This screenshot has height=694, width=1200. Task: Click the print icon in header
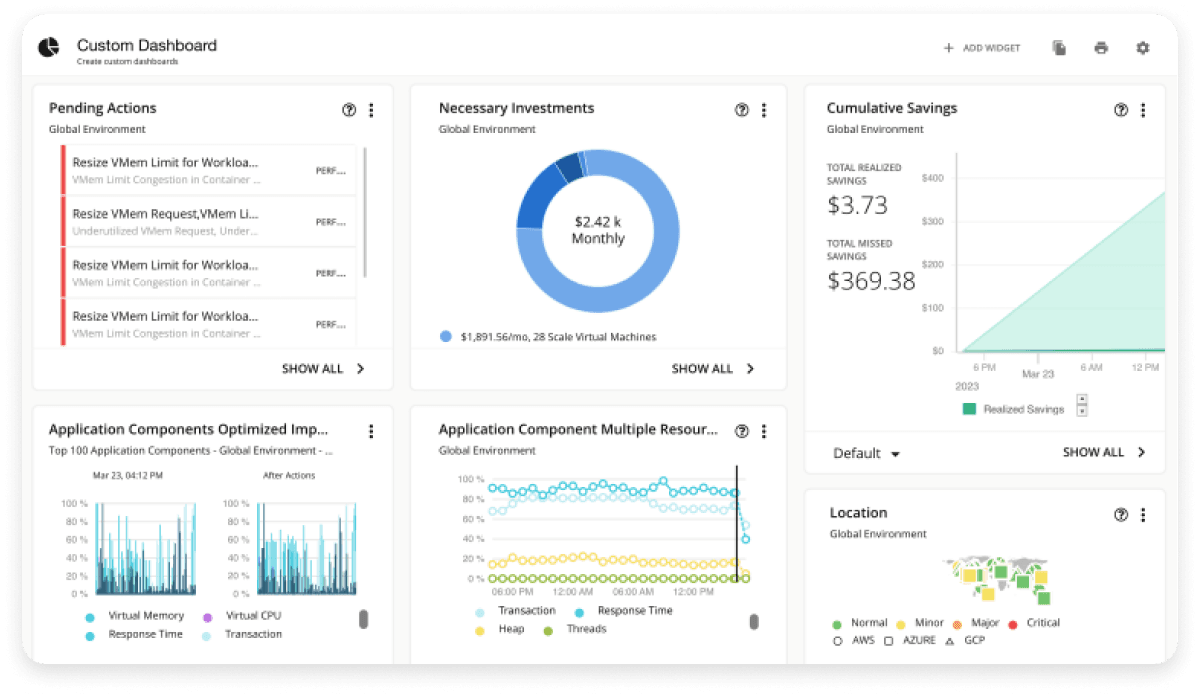[1101, 48]
